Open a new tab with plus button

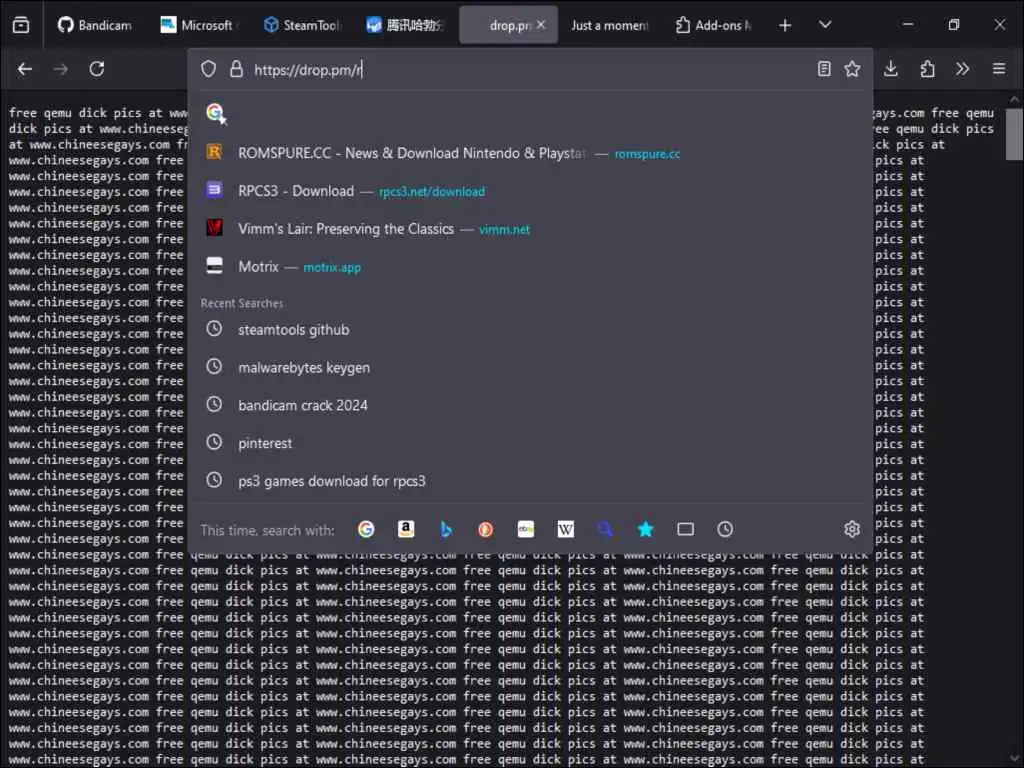pyautogui.click(x=785, y=25)
